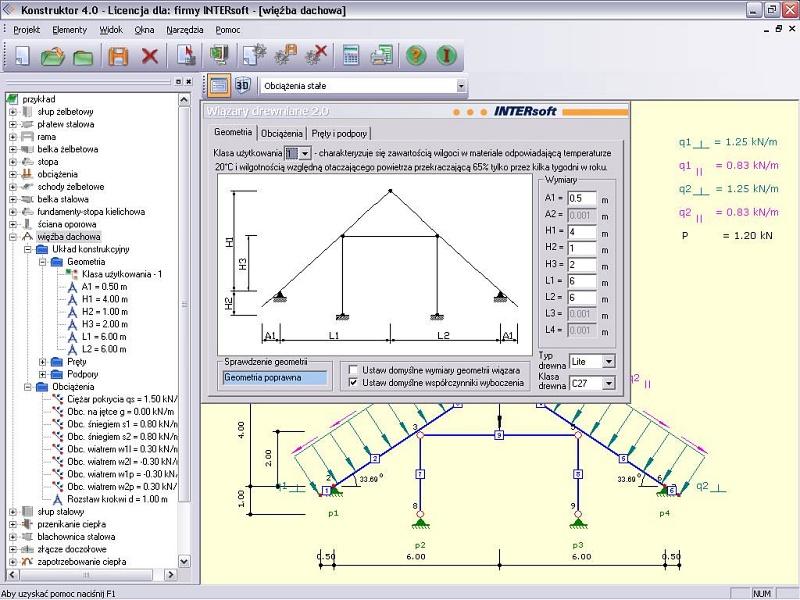Image resolution: width=800 pixels, height=600 pixels.
Task: Select the H1 = 4.00 m tree item
Action: pyautogui.click(x=105, y=299)
